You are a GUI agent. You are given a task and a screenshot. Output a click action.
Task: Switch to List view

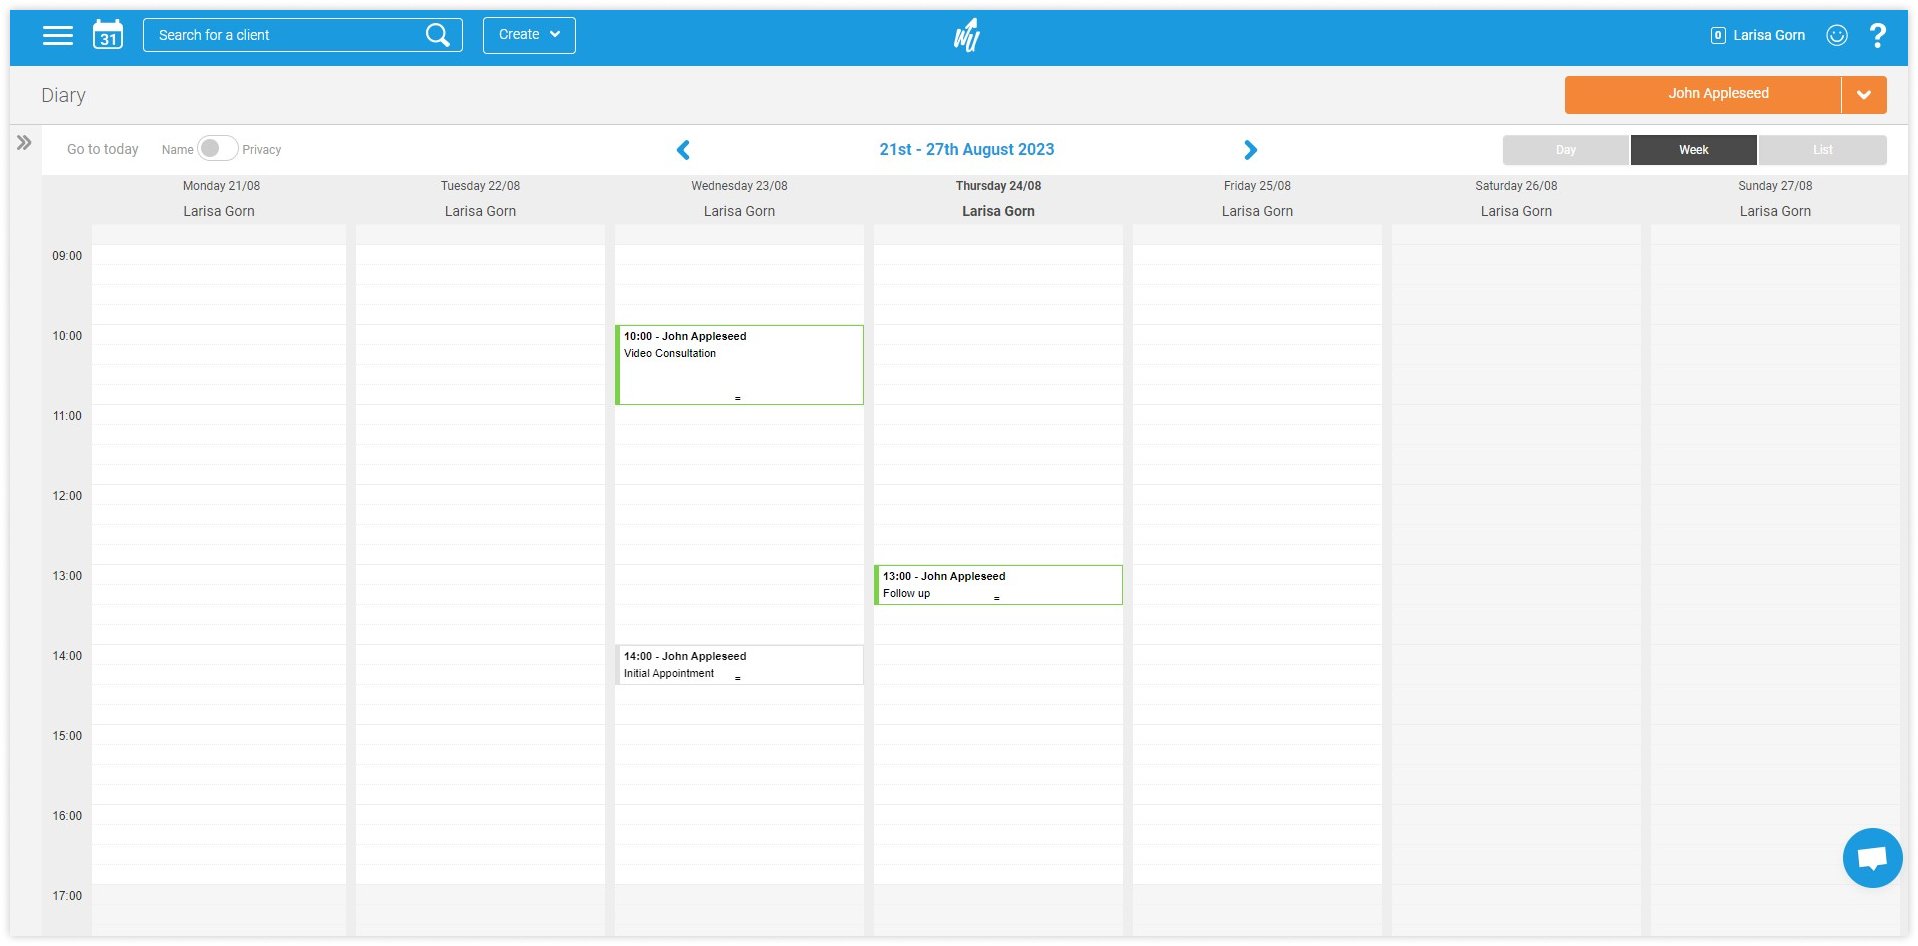pos(1822,150)
